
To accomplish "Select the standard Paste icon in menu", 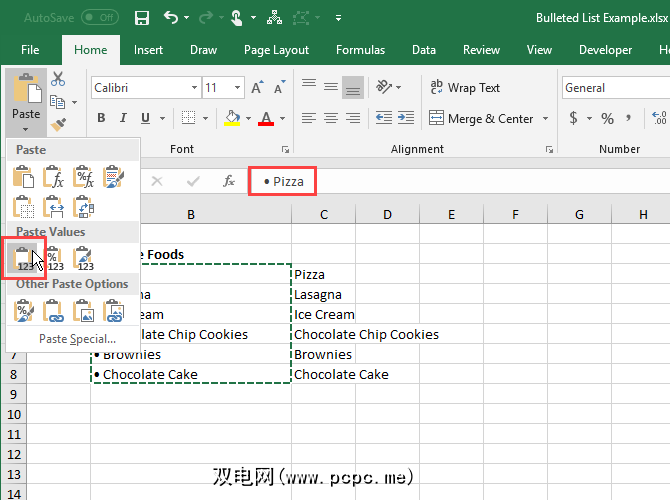I will pyautogui.click(x=24, y=176).
